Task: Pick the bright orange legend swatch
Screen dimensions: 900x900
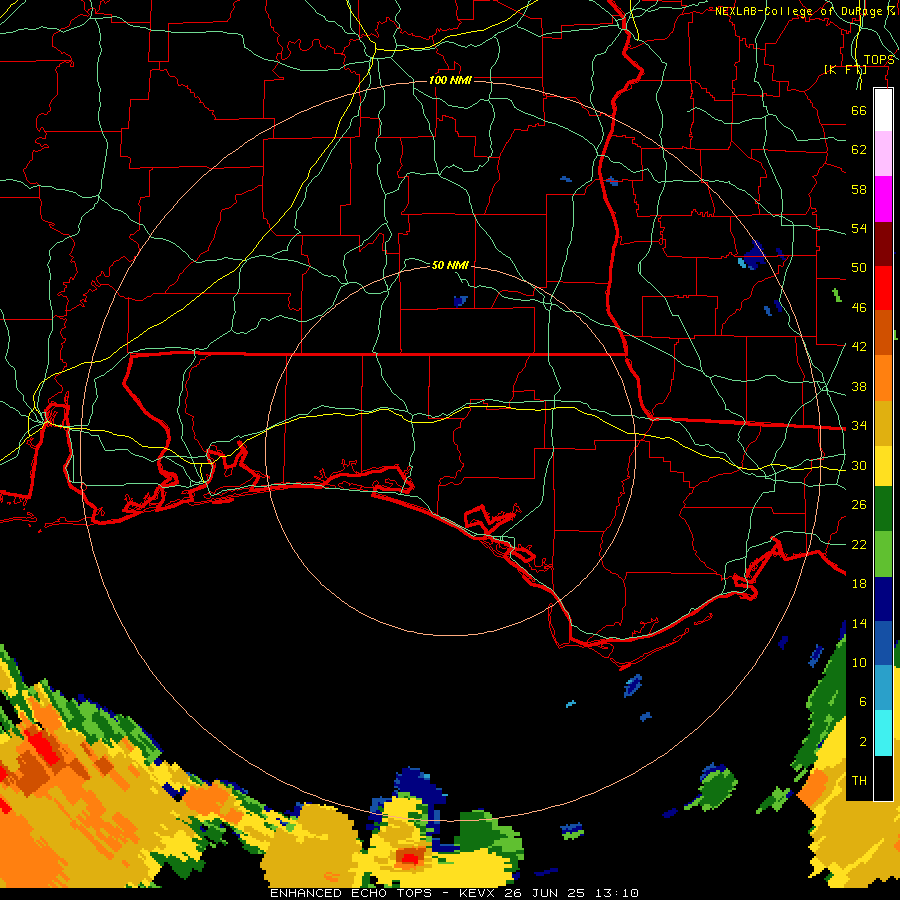Action: tap(883, 378)
